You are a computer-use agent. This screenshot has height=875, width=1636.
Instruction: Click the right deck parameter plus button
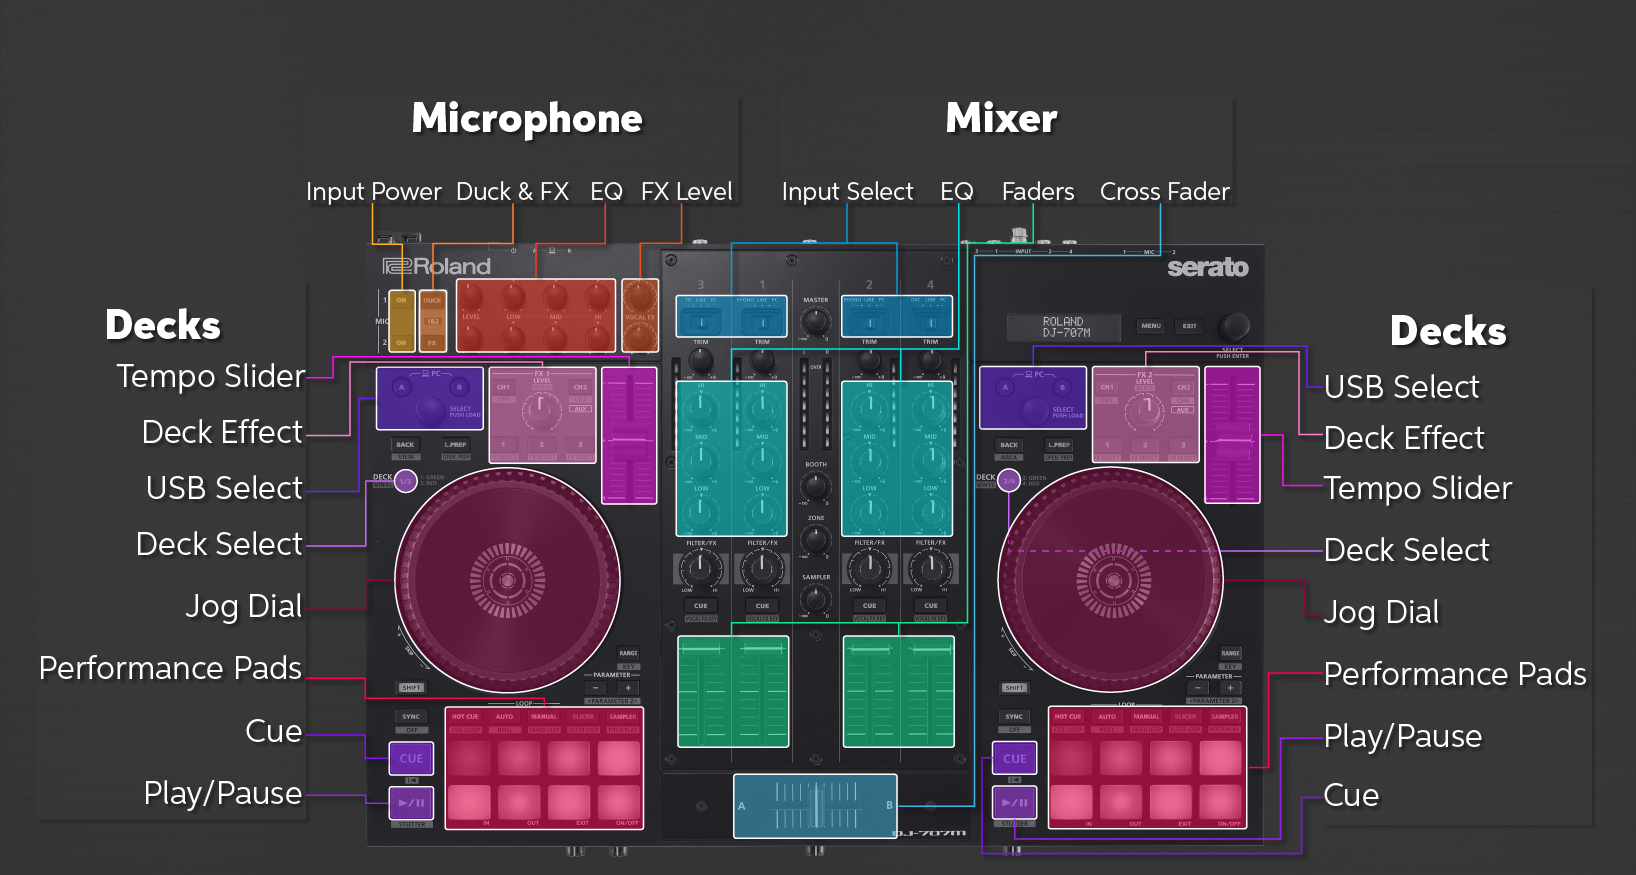pos(1230,688)
